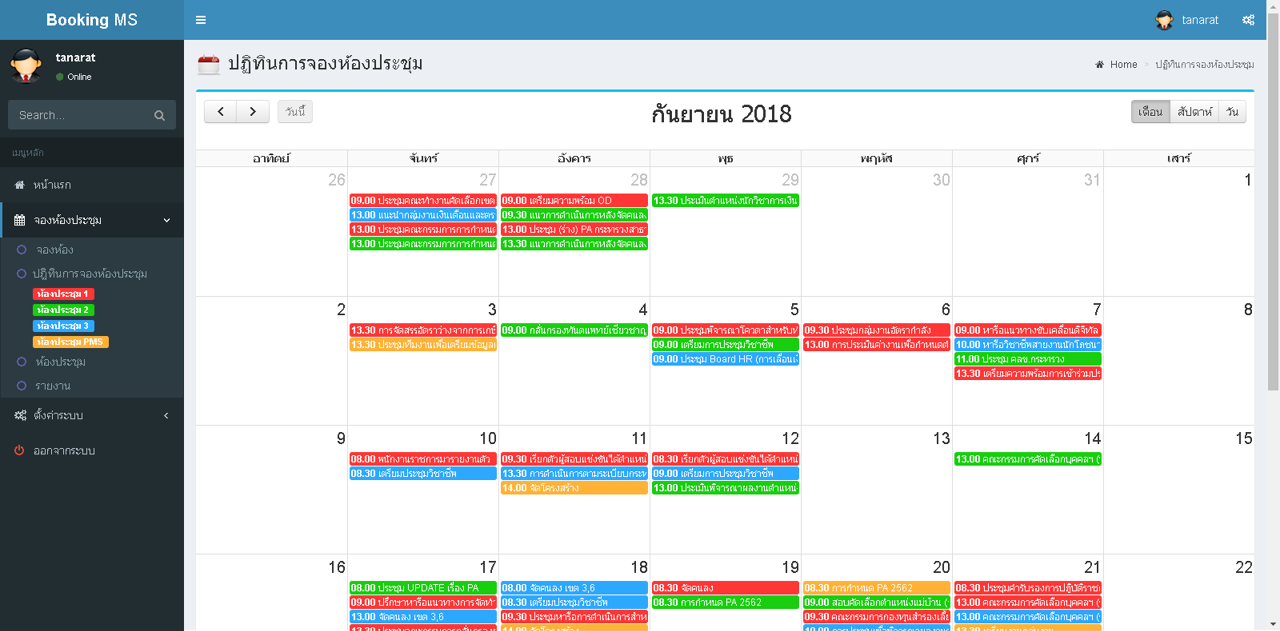Open 13.30 การจัดสรรอัตราว่าง event on 3
This screenshot has width=1280, height=631.
point(423,330)
